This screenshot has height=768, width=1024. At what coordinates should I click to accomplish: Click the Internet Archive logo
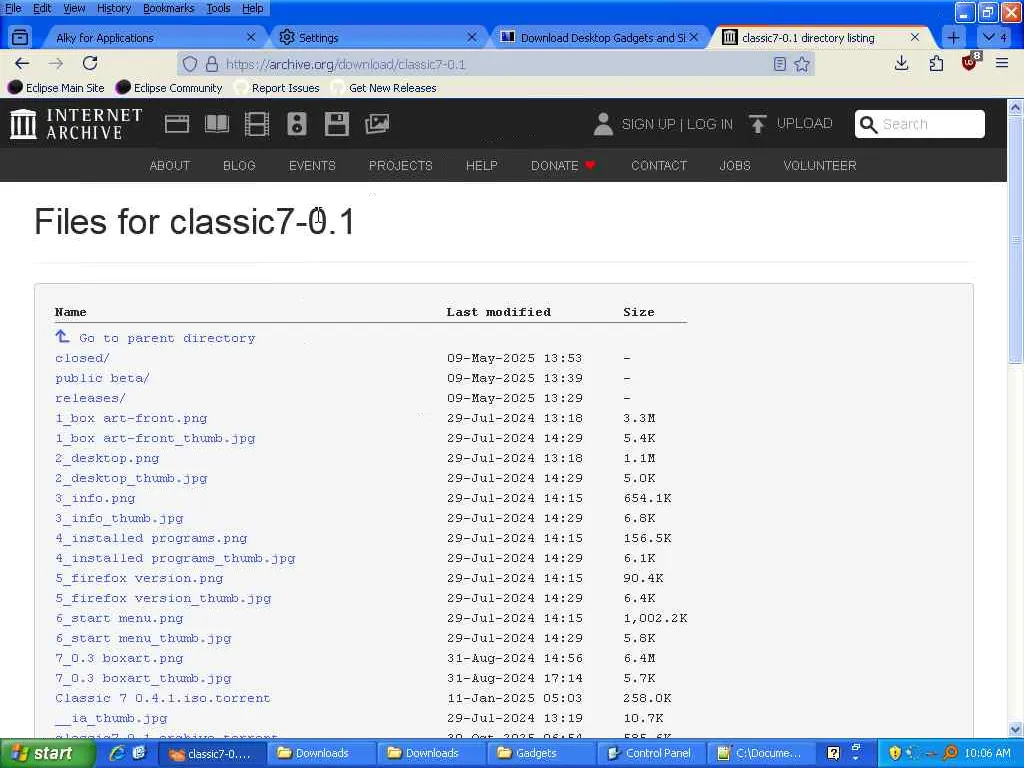76,124
